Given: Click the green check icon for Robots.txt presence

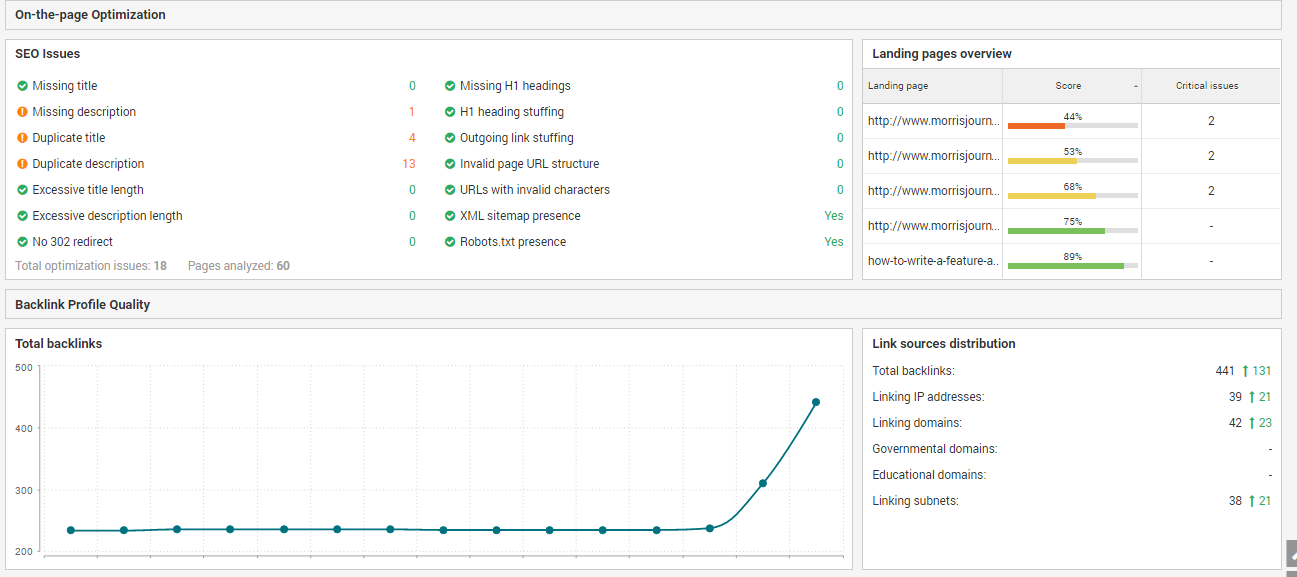Looking at the screenshot, I should point(450,242).
